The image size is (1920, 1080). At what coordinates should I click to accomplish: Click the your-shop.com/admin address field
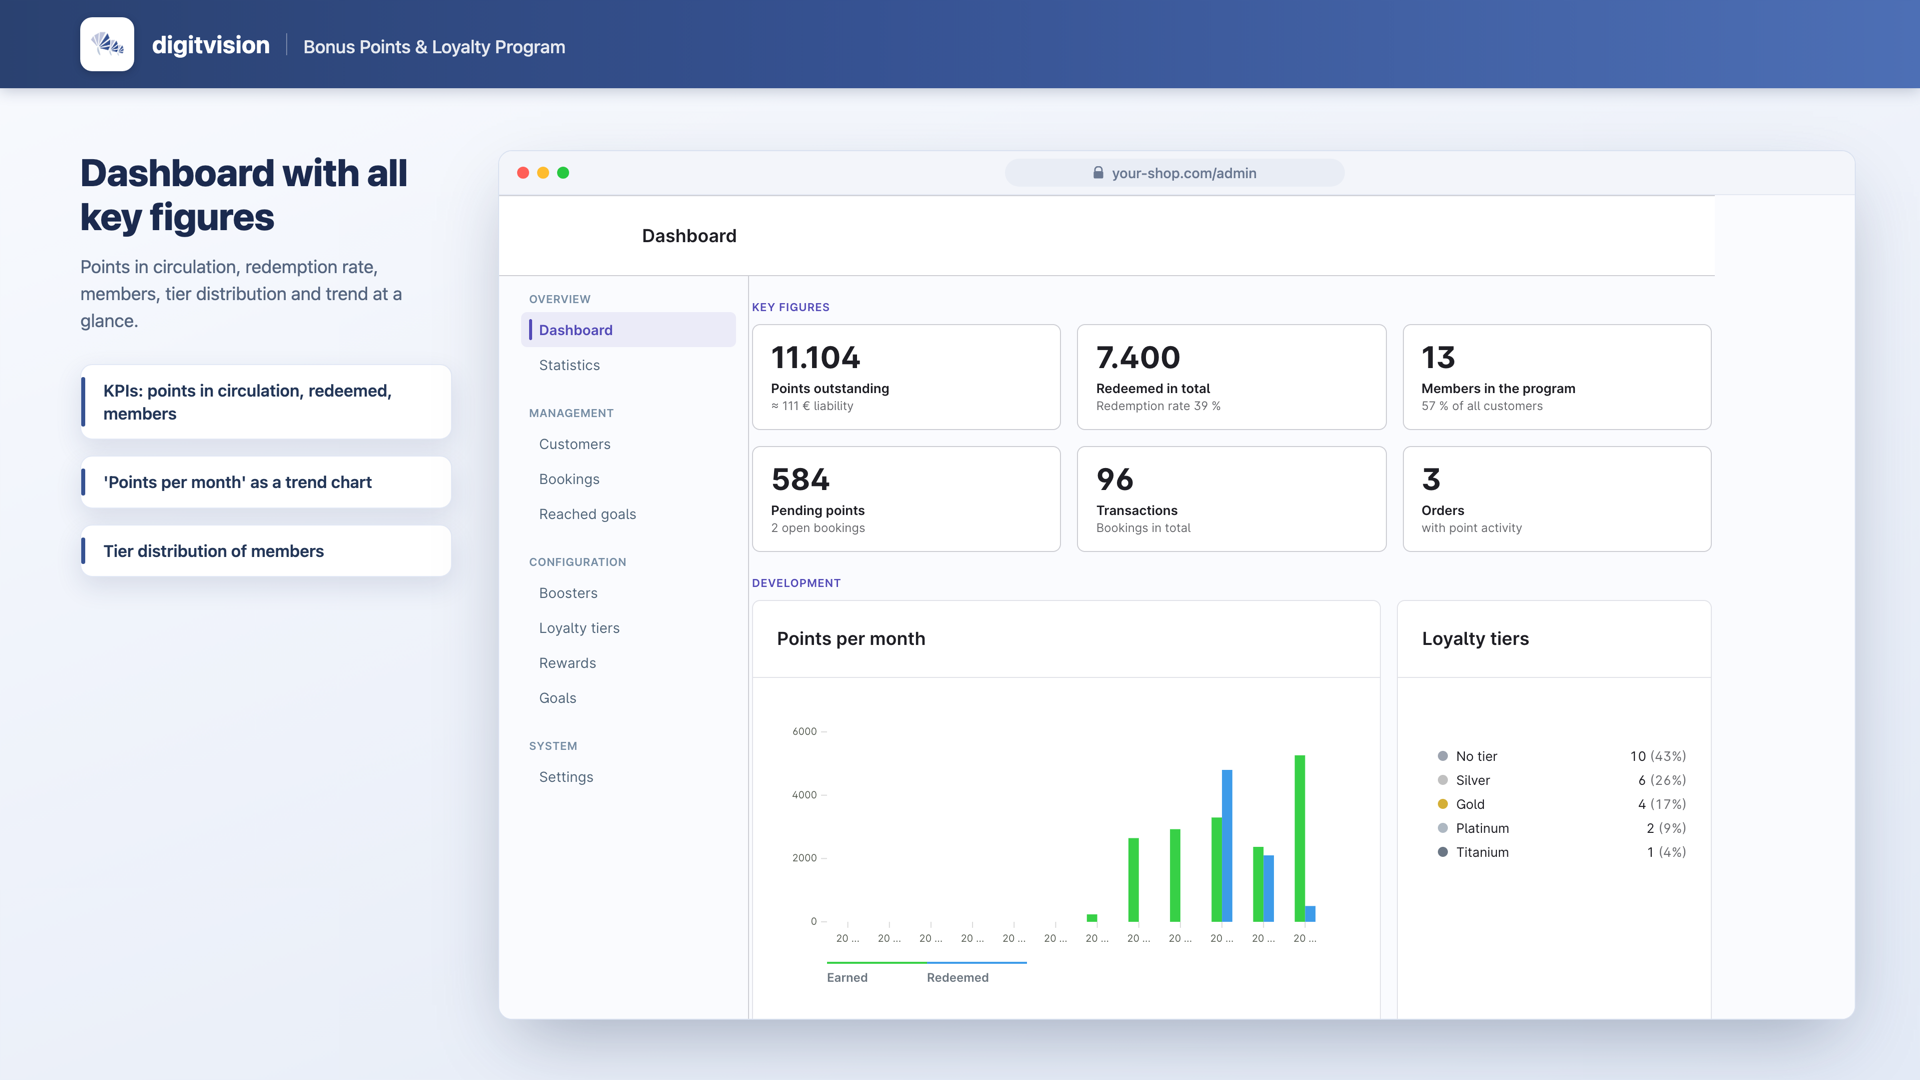(x=1174, y=173)
